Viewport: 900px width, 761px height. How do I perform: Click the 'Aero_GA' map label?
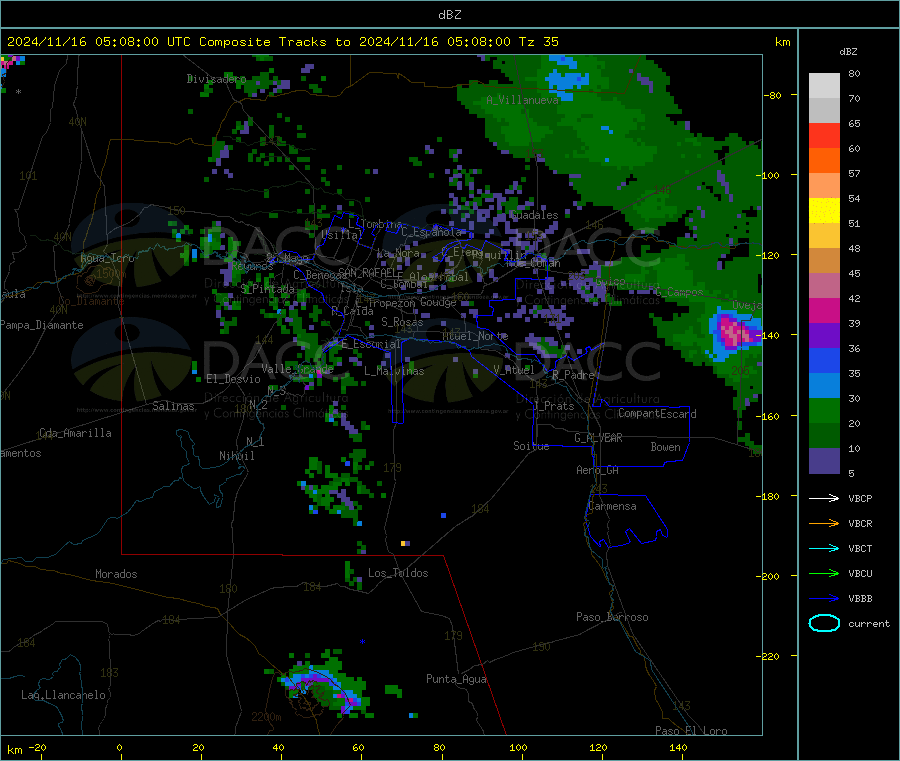[597, 470]
